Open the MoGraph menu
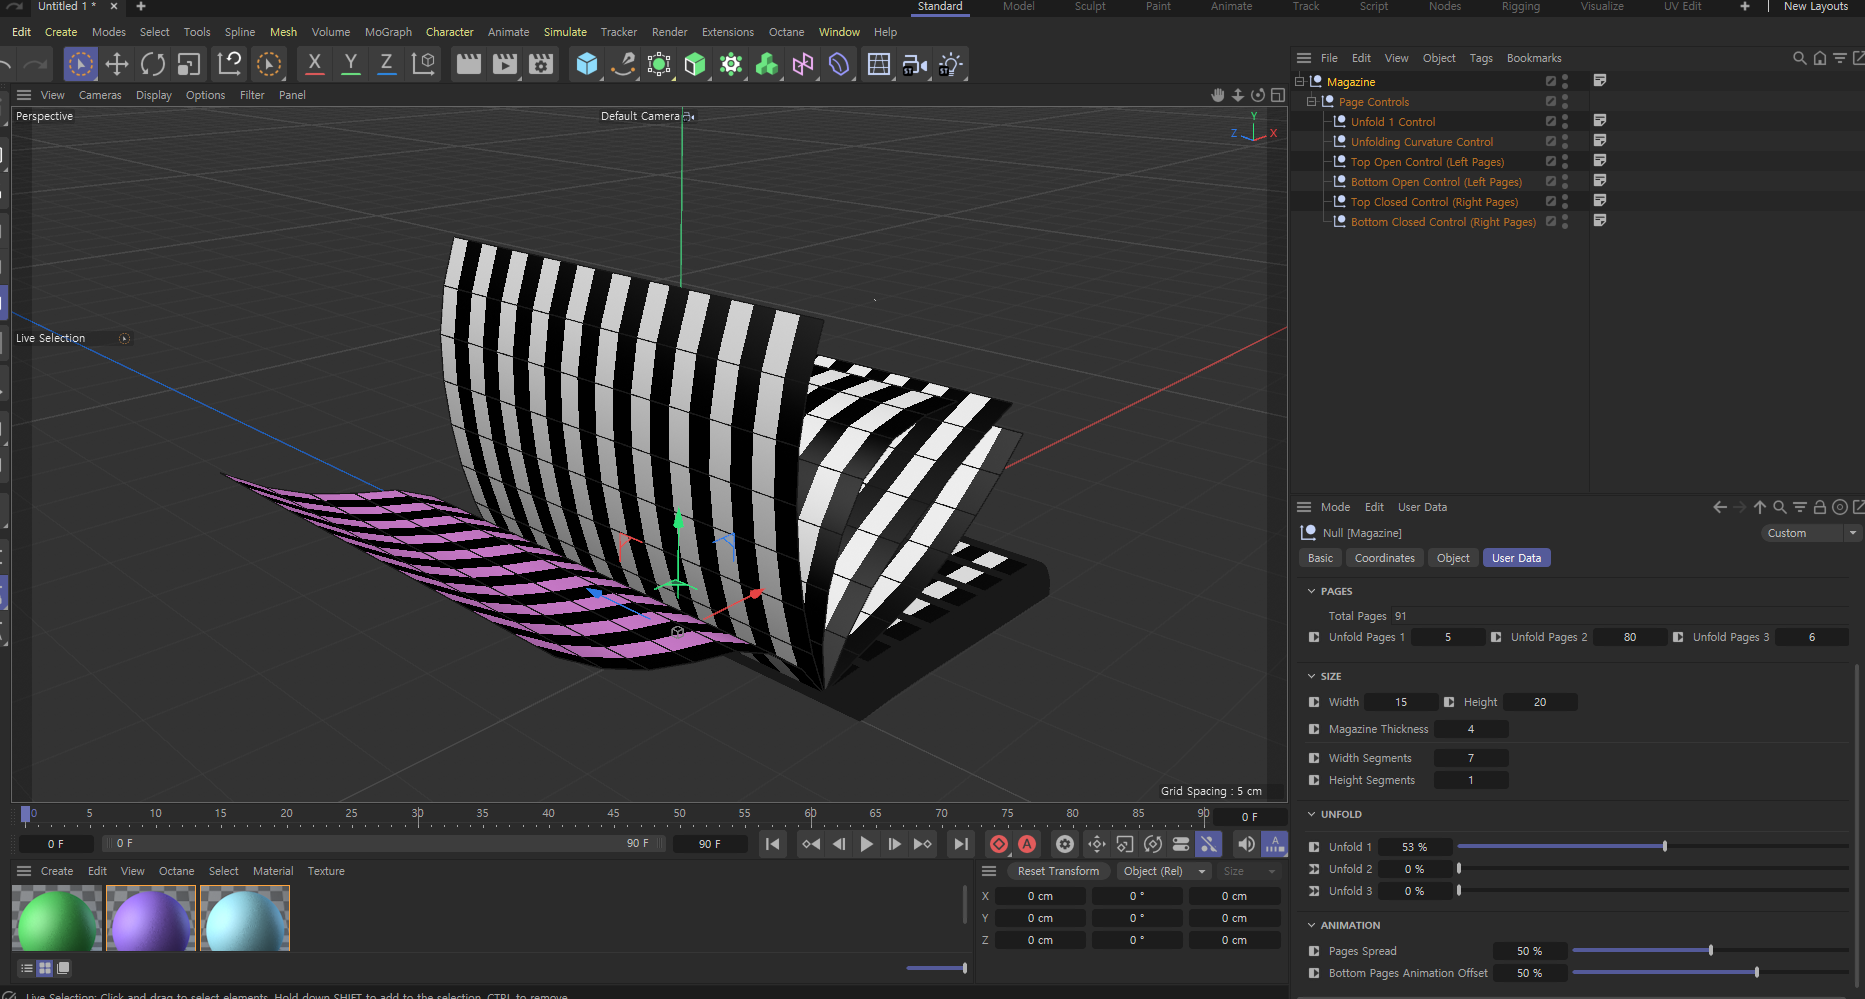1865x999 pixels. coord(388,32)
